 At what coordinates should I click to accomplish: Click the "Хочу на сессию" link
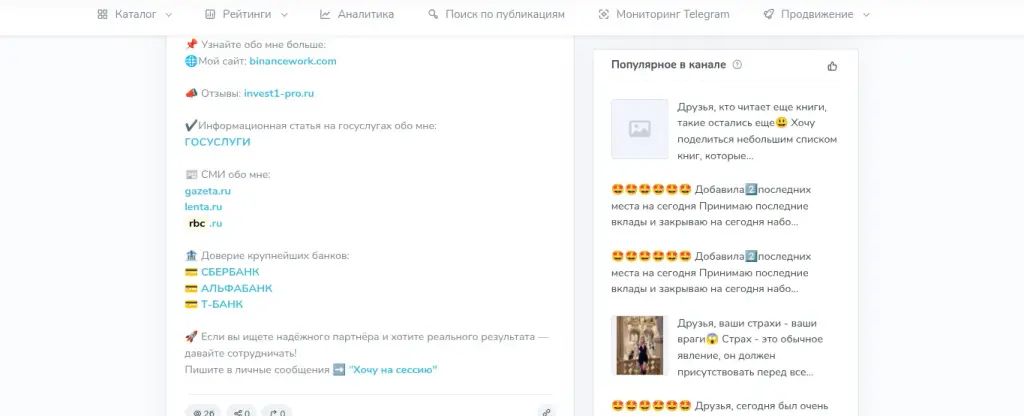[393, 370]
